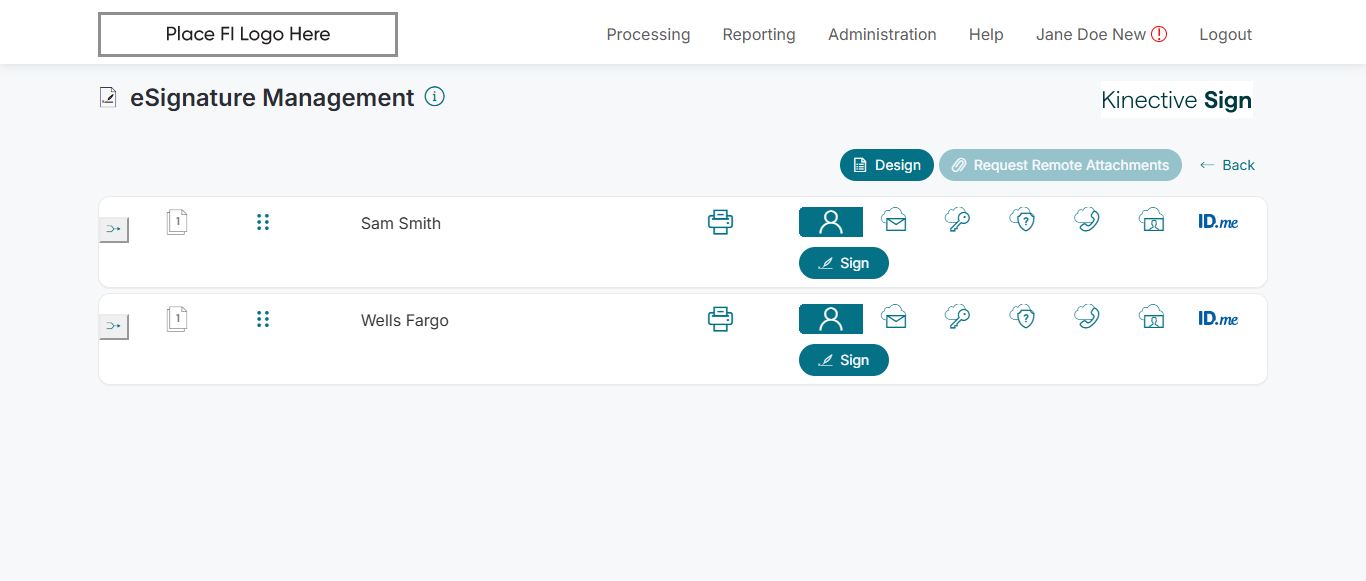Viewport: 1366px width, 581px height.
Task: Open the Jane Doe New user menu
Action: click(x=1101, y=34)
